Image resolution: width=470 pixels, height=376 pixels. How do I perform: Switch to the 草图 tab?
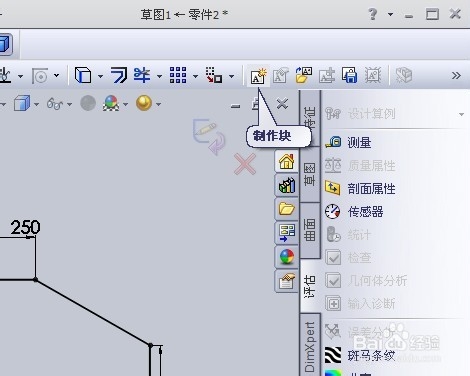point(310,175)
